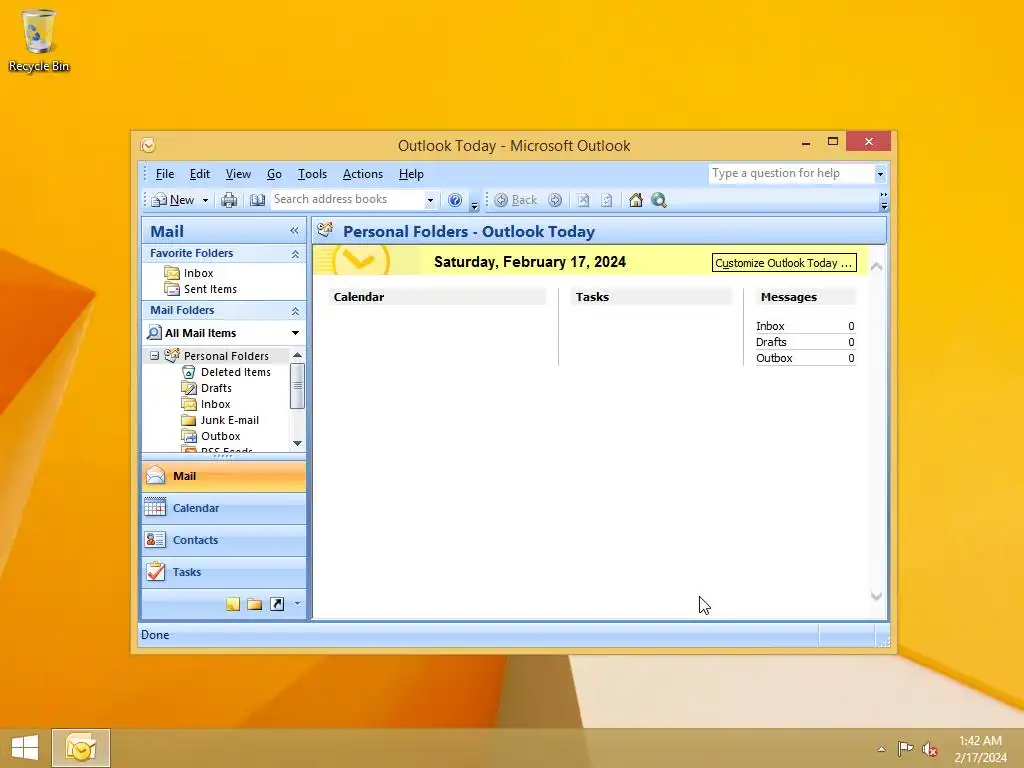Click the Search the Web globe icon
The width and height of the screenshot is (1024, 768).
coord(659,200)
